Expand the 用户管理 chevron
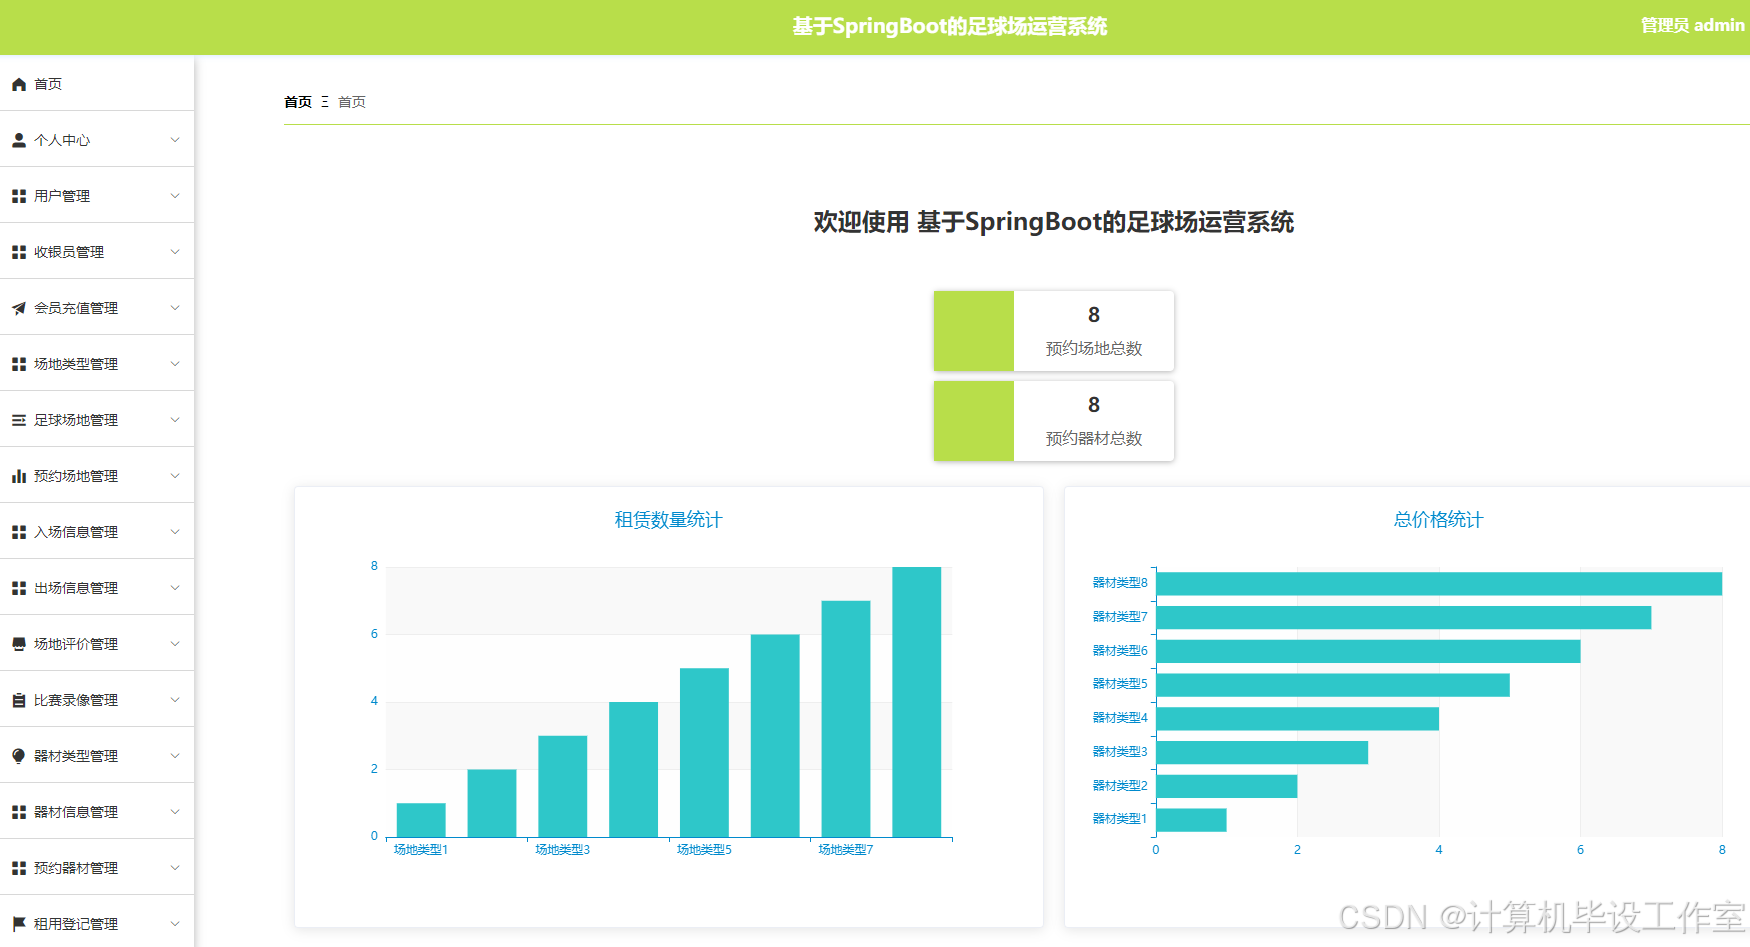 point(175,196)
